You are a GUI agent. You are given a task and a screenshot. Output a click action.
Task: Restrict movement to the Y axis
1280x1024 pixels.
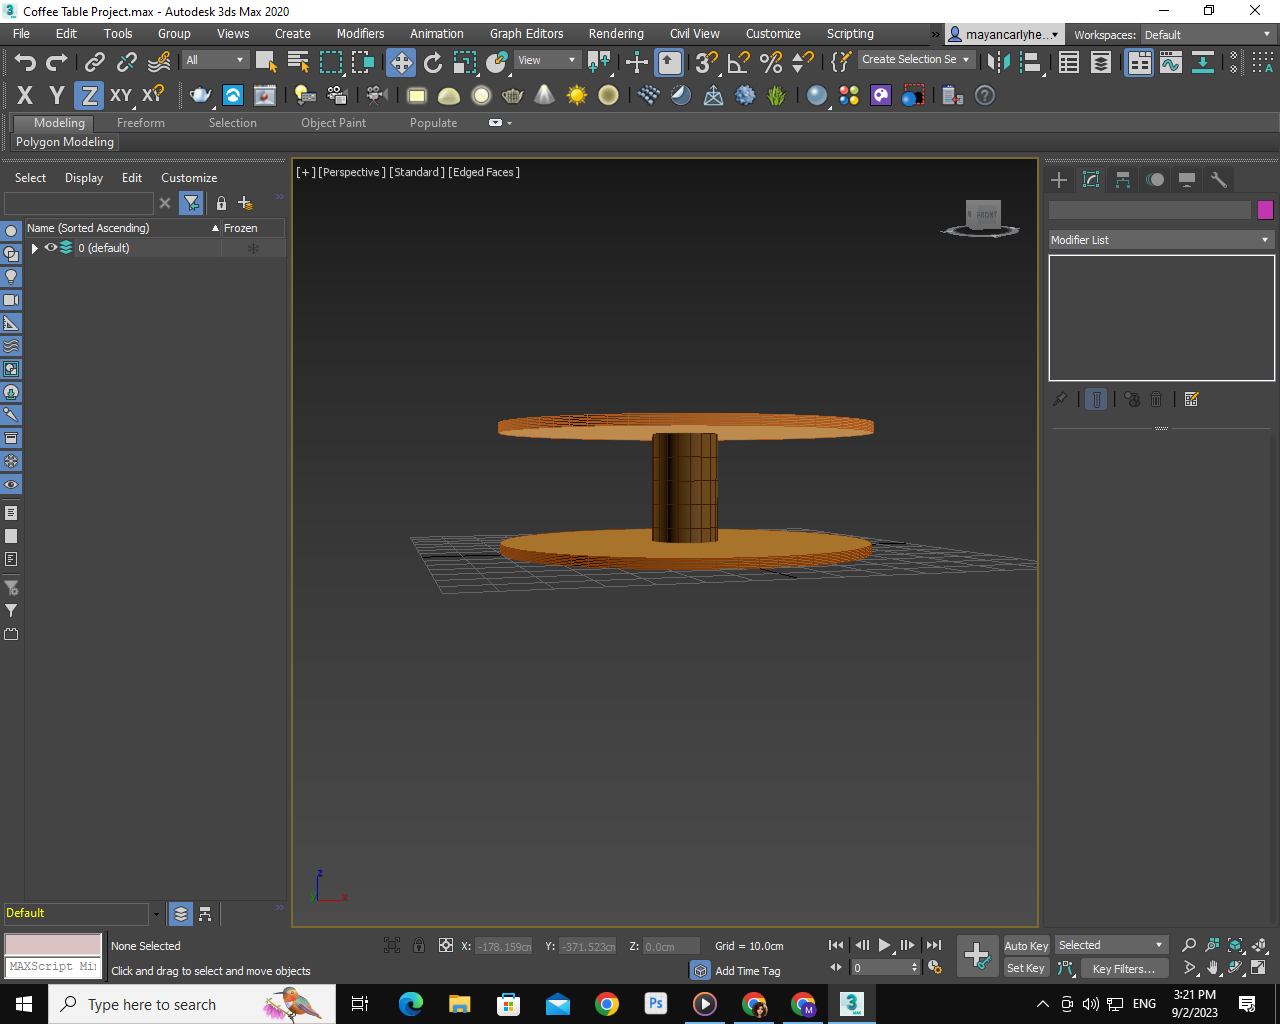(x=57, y=95)
